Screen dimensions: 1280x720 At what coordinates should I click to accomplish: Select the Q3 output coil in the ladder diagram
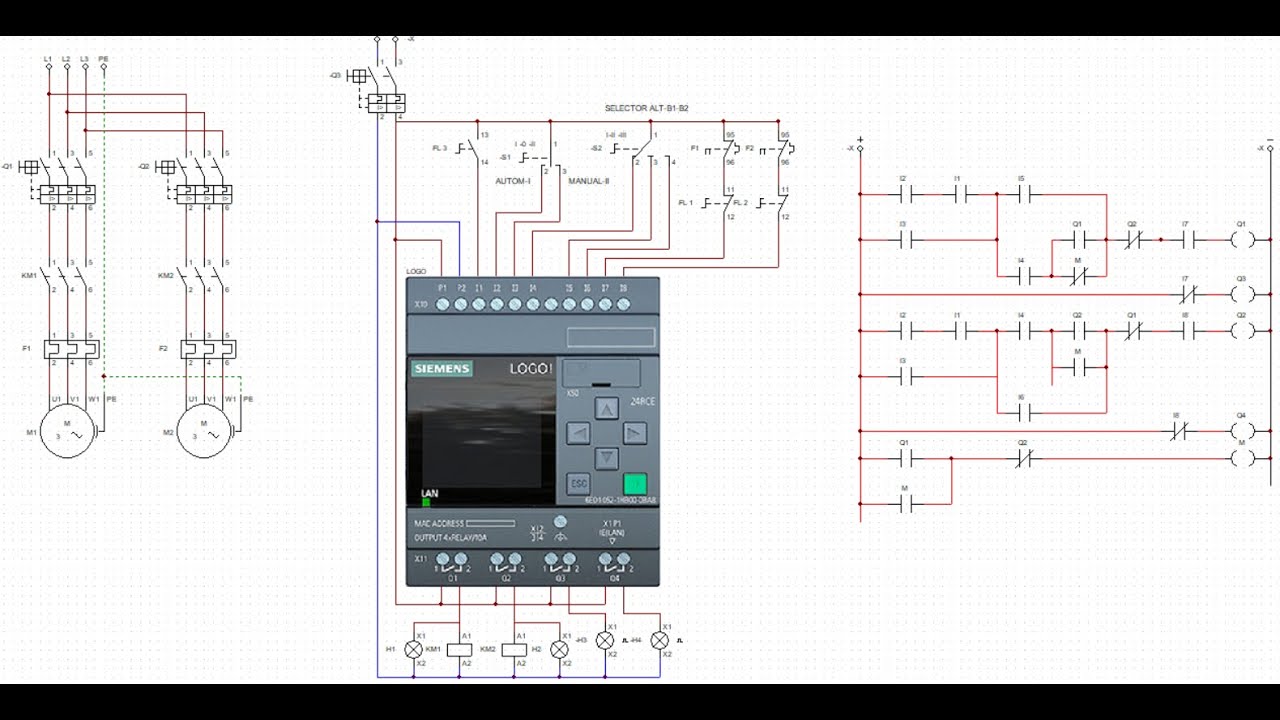1241,294
